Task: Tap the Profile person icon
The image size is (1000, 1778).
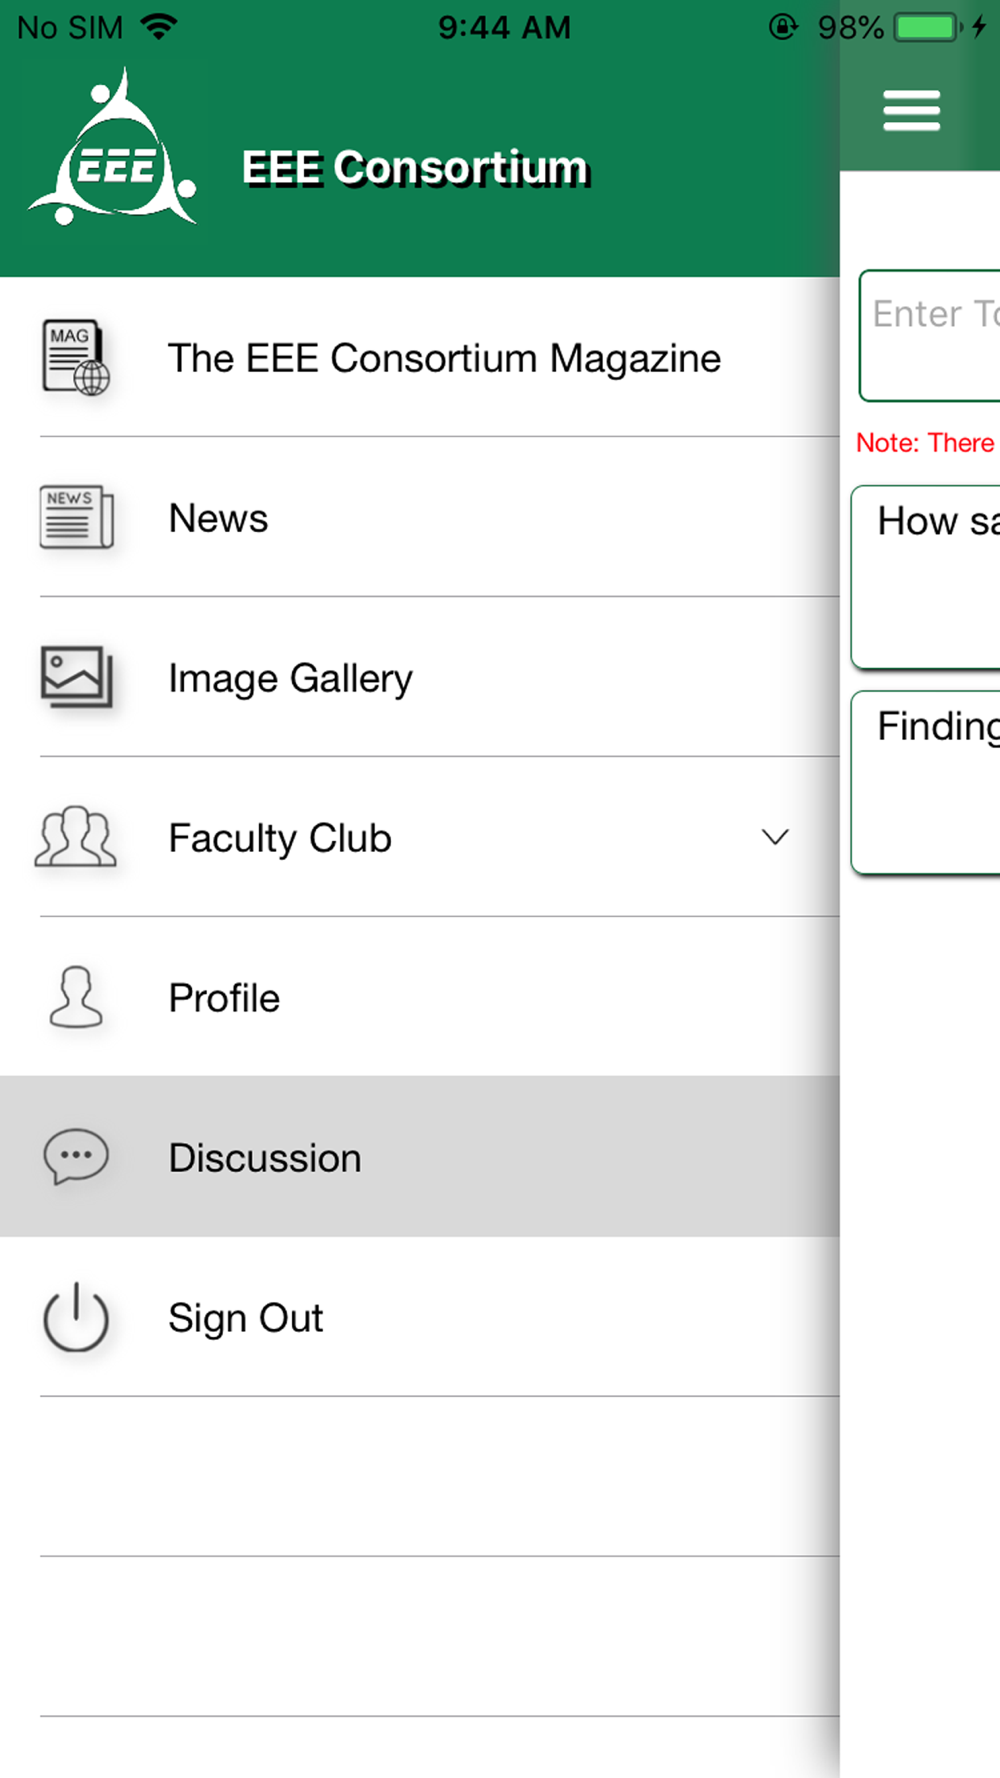Action: point(76,997)
